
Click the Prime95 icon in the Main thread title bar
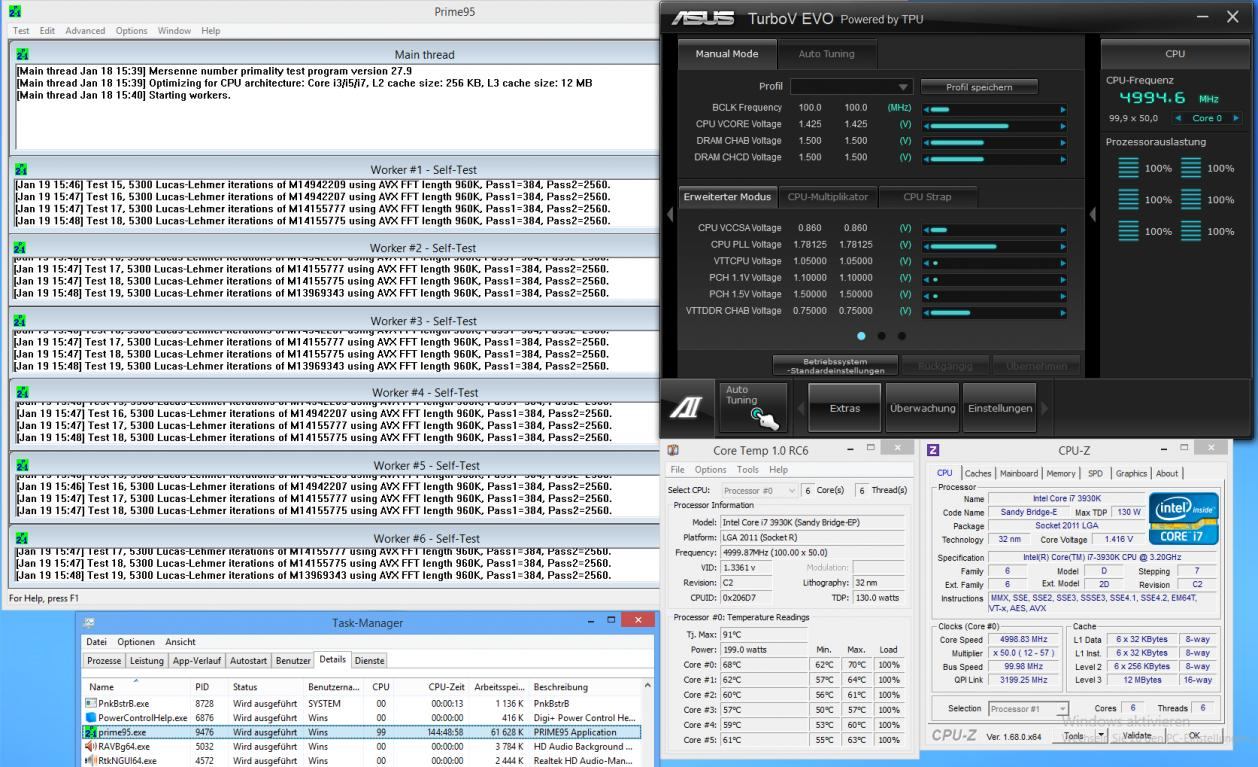[22, 54]
